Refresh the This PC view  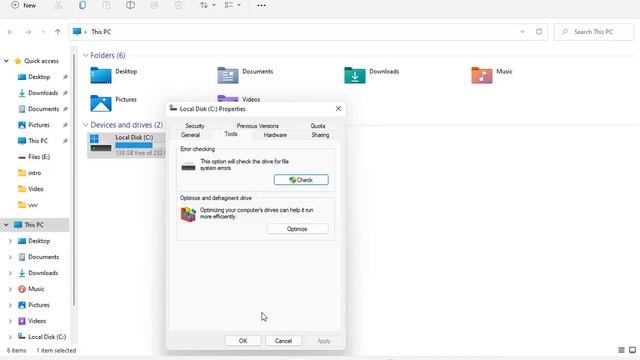[539, 32]
